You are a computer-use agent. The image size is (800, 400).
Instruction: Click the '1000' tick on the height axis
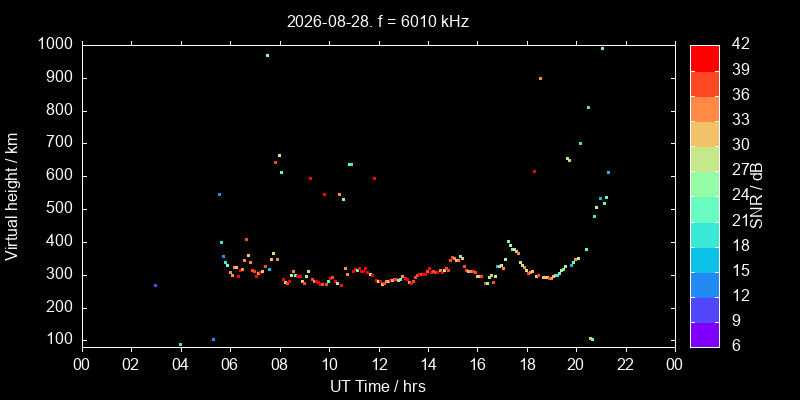[x=56, y=45]
